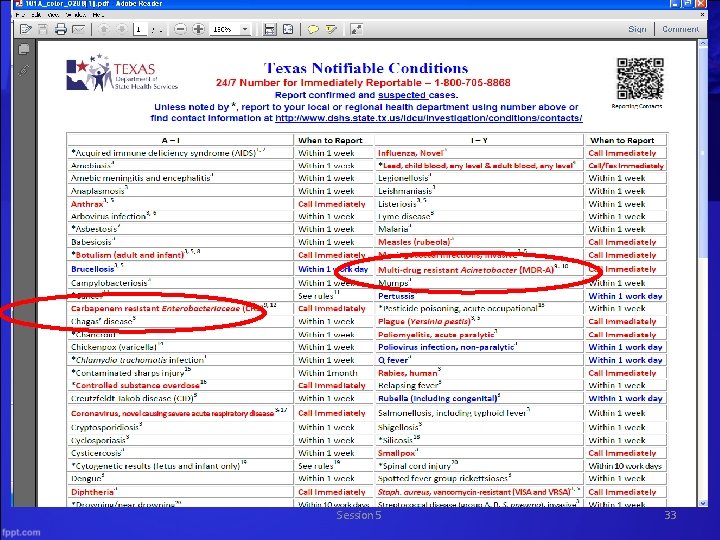This screenshot has height=540, width=720.
Task: Click the 'Texas Notifiable Conditions' title
Action: pyautogui.click(x=366, y=68)
